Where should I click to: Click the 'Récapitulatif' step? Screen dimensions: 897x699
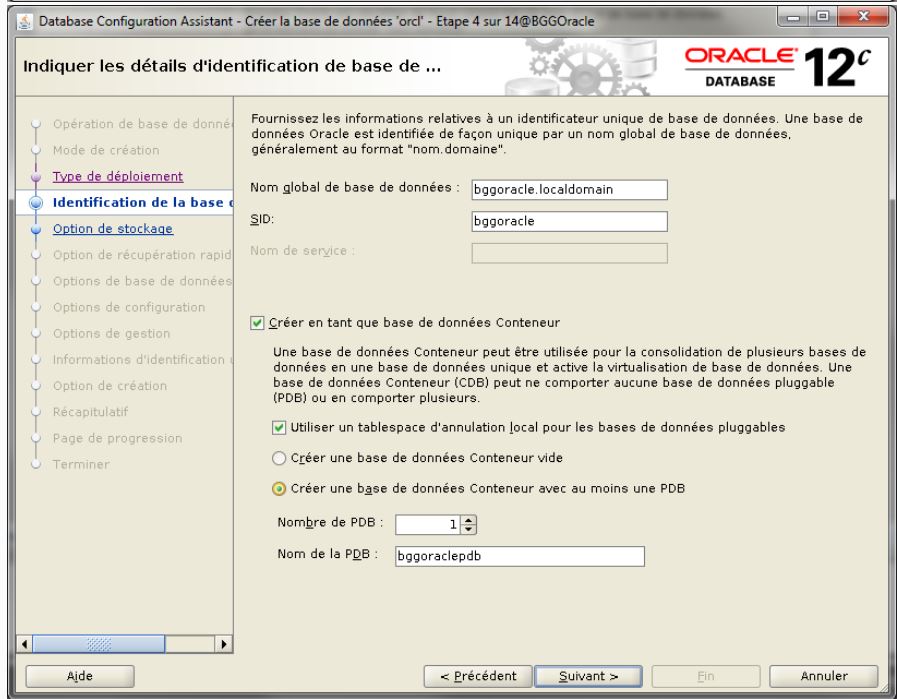[90, 412]
